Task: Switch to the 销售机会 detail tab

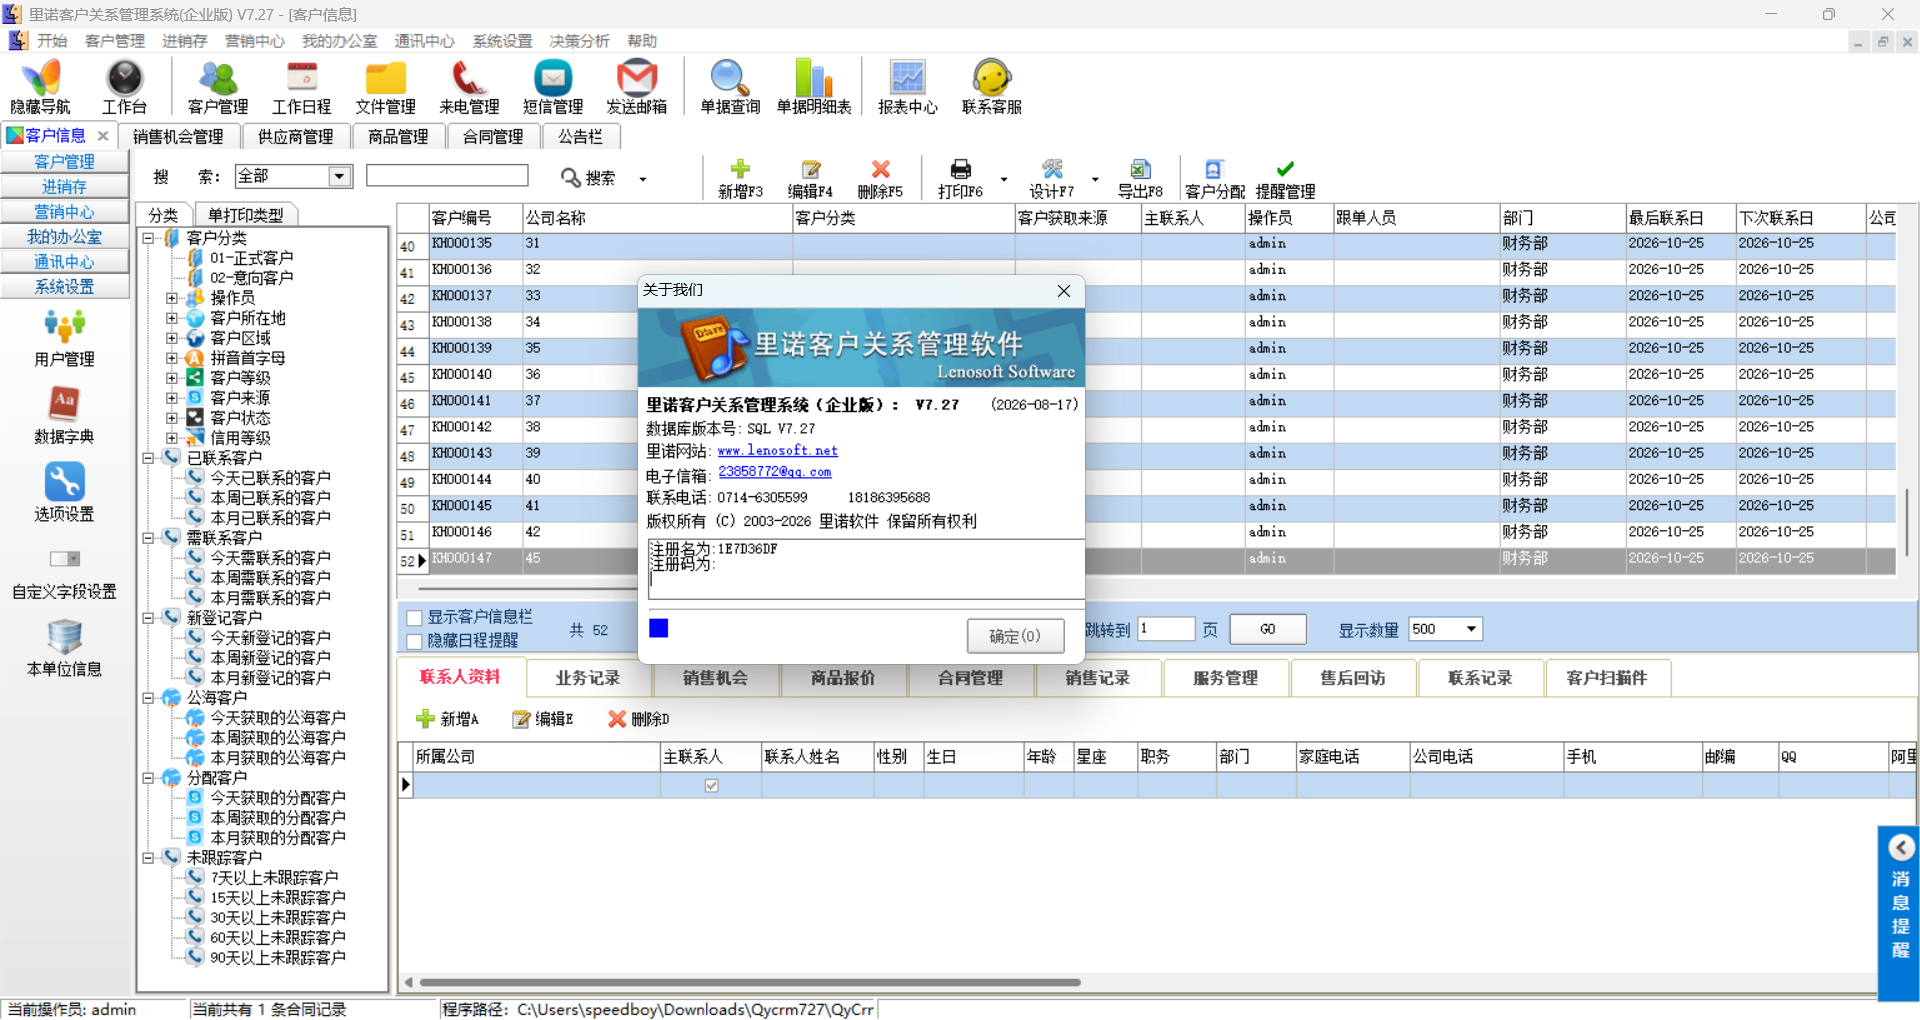Action: (x=715, y=678)
